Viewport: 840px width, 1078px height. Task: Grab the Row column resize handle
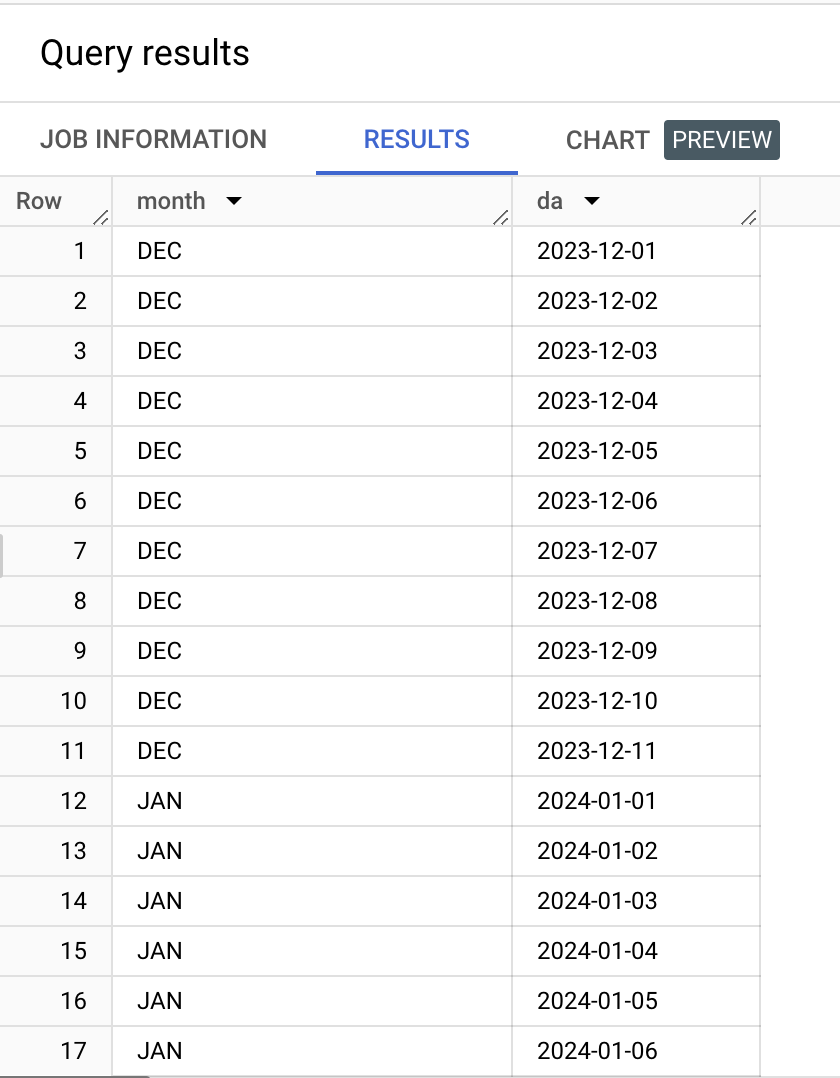coord(100,218)
